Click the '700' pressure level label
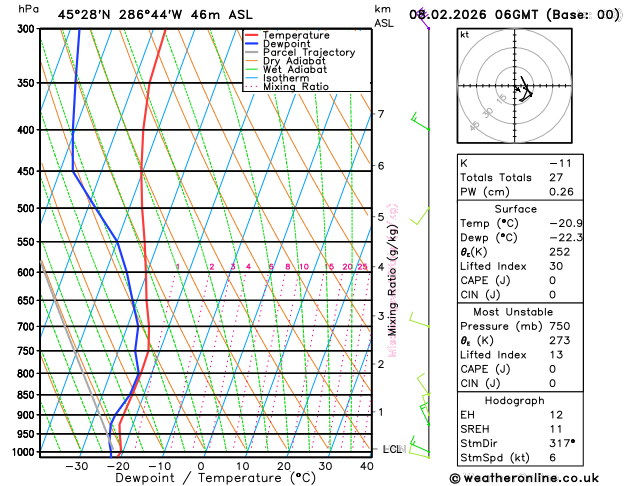Image resolution: width=629 pixels, height=486 pixels. pyautogui.click(x=28, y=327)
